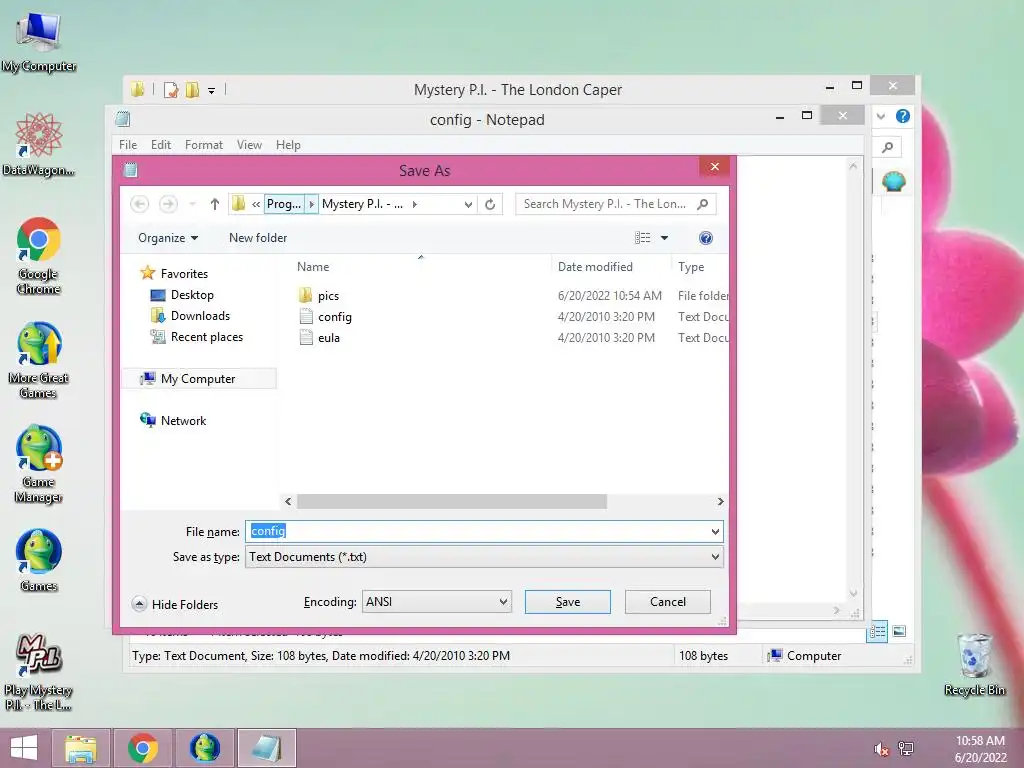The height and width of the screenshot is (768, 1024).
Task: Click Mystery P.I. breadcrumb segment
Action: [362, 204]
